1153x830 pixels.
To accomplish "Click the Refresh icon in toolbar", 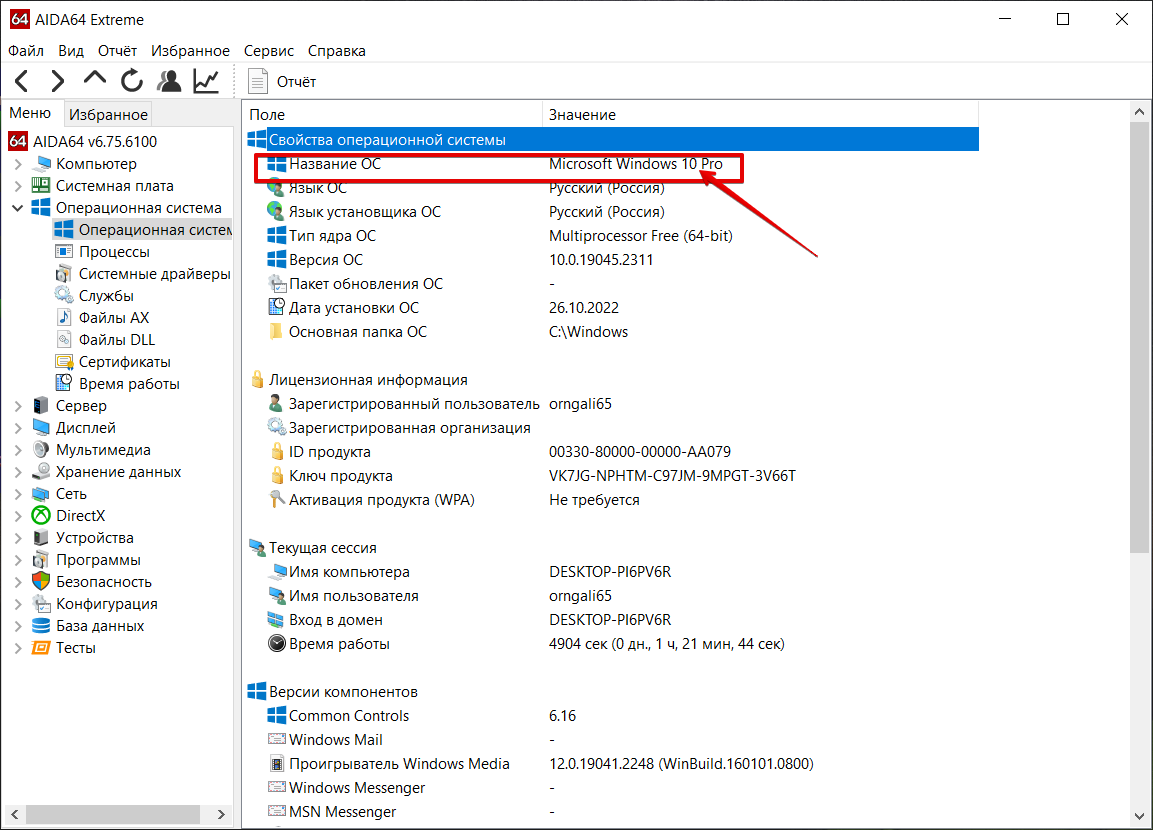I will pyautogui.click(x=132, y=81).
